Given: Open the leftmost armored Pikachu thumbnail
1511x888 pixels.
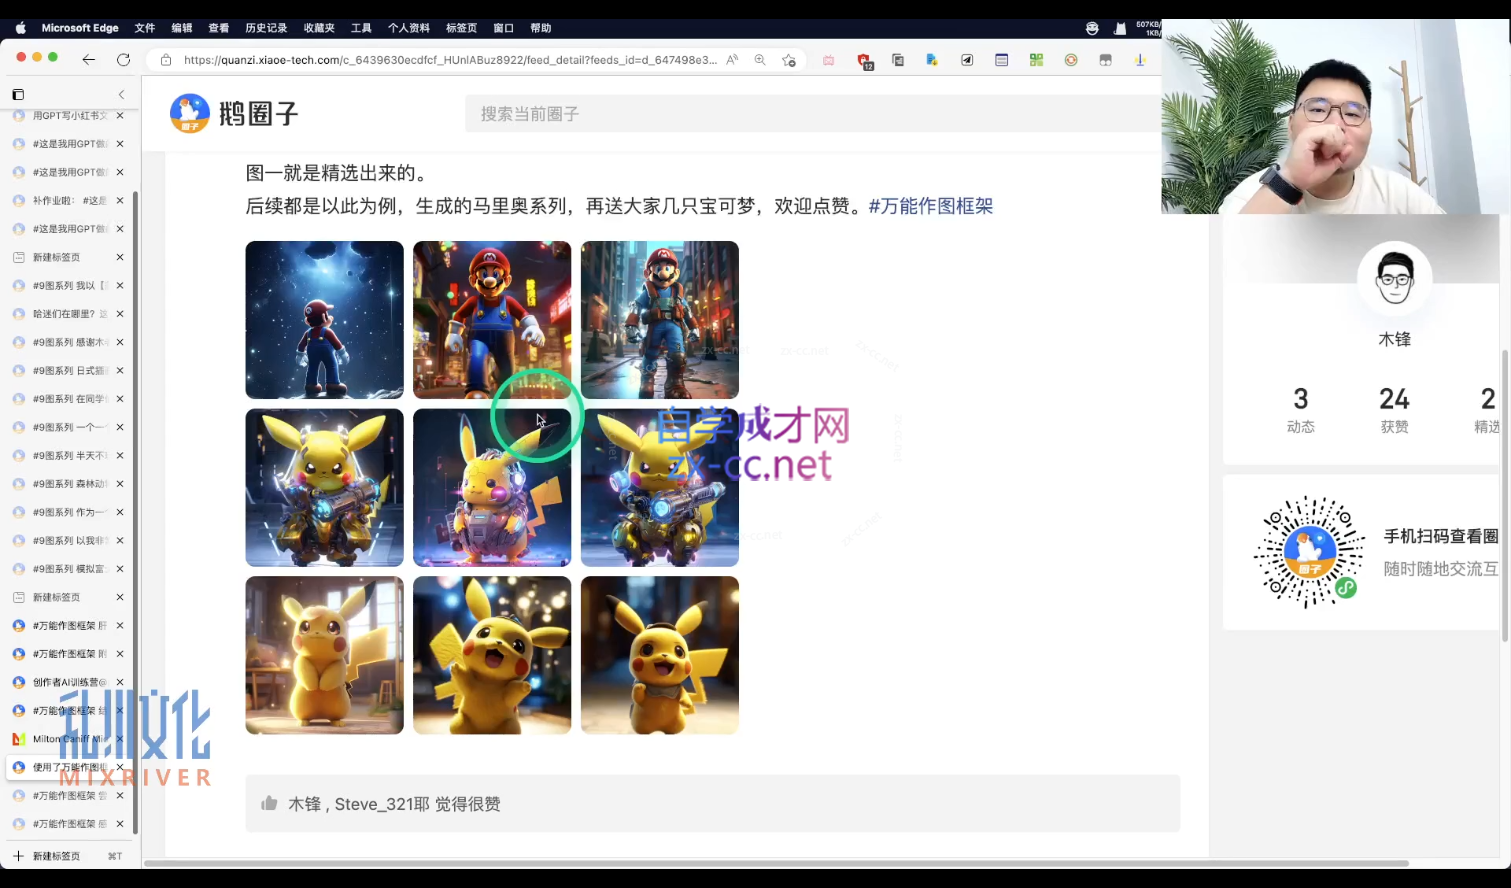Looking at the screenshot, I should point(325,488).
